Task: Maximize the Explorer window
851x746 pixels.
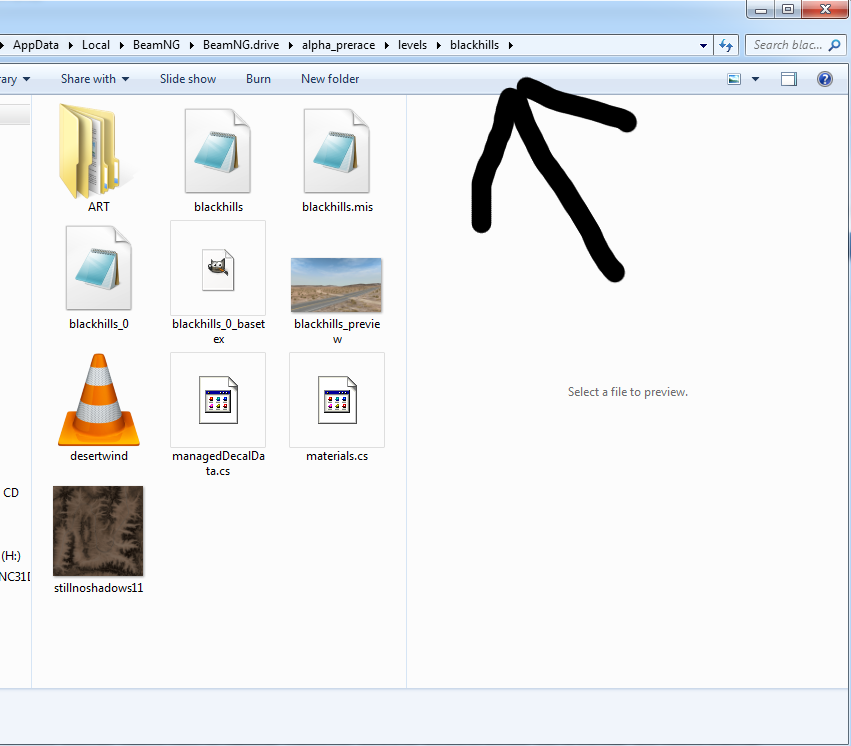Action: tap(788, 9)
